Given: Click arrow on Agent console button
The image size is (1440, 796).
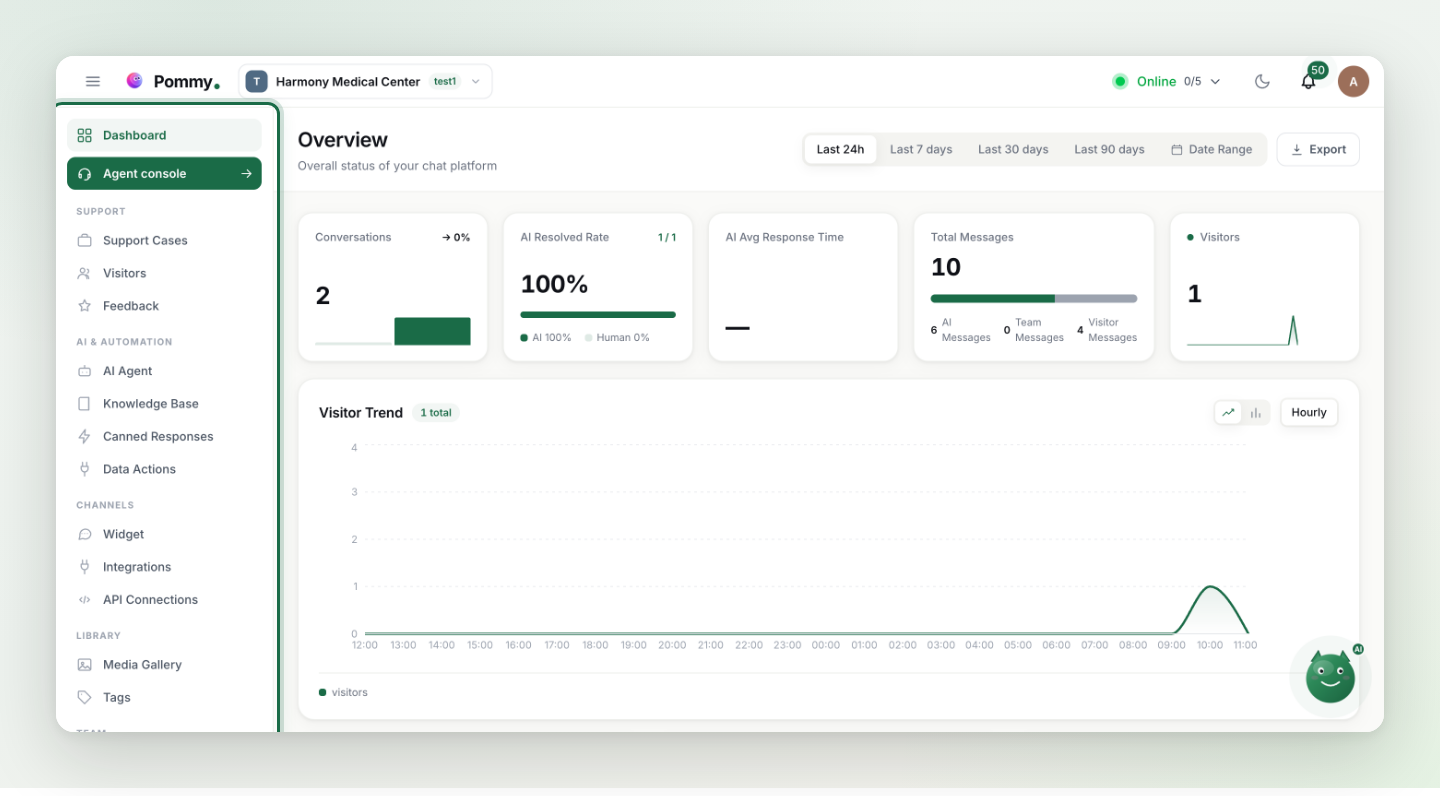Looking at the screenshot, I should tap(246, 174).
